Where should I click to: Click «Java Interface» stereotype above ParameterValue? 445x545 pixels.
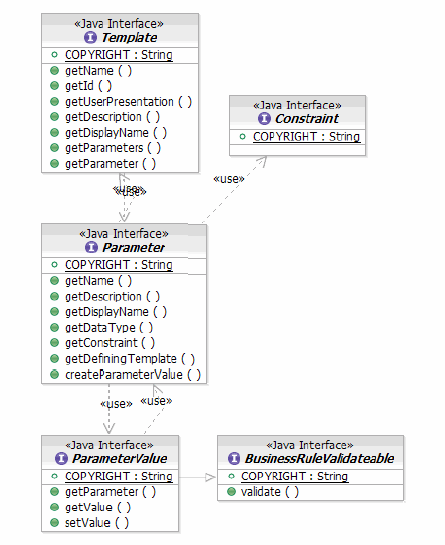pyautogui.click(x=110, y=445)
